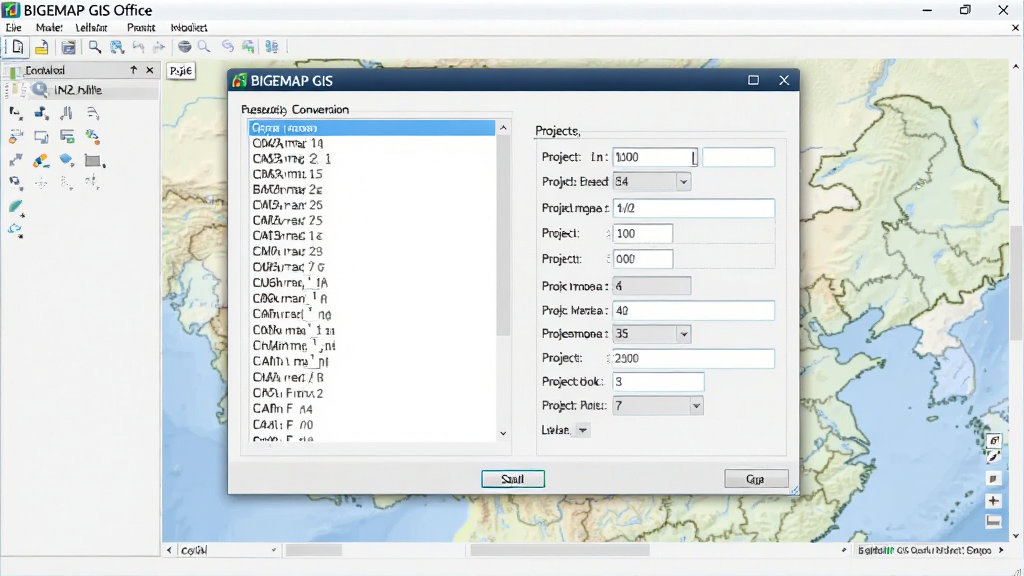
Task: Click the magnifier globe icon in side panel
Action: (x=40, y=89)
